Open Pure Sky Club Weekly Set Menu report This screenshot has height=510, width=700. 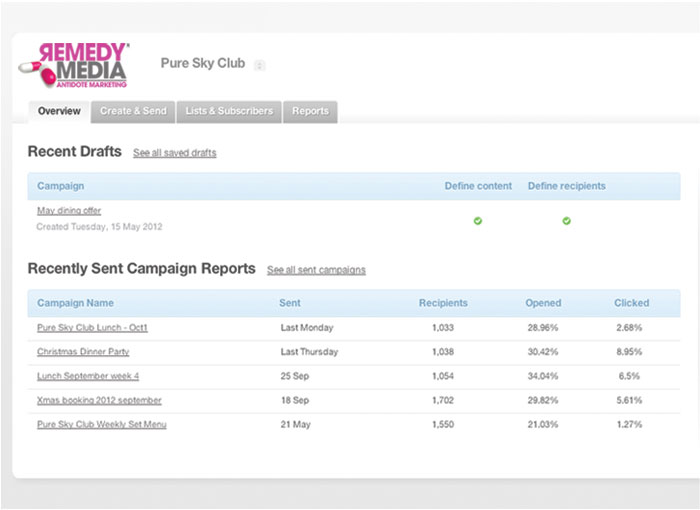(x=101, y=424)
